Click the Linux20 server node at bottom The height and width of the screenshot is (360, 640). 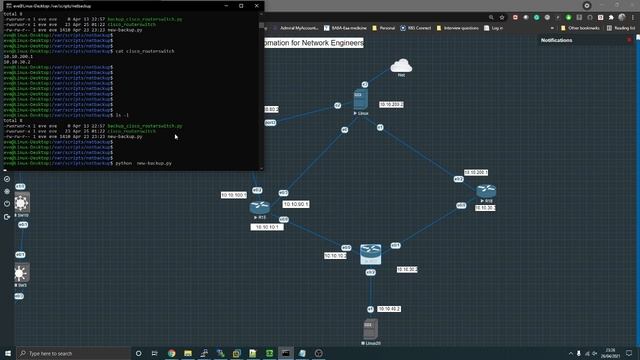[371, 329]
